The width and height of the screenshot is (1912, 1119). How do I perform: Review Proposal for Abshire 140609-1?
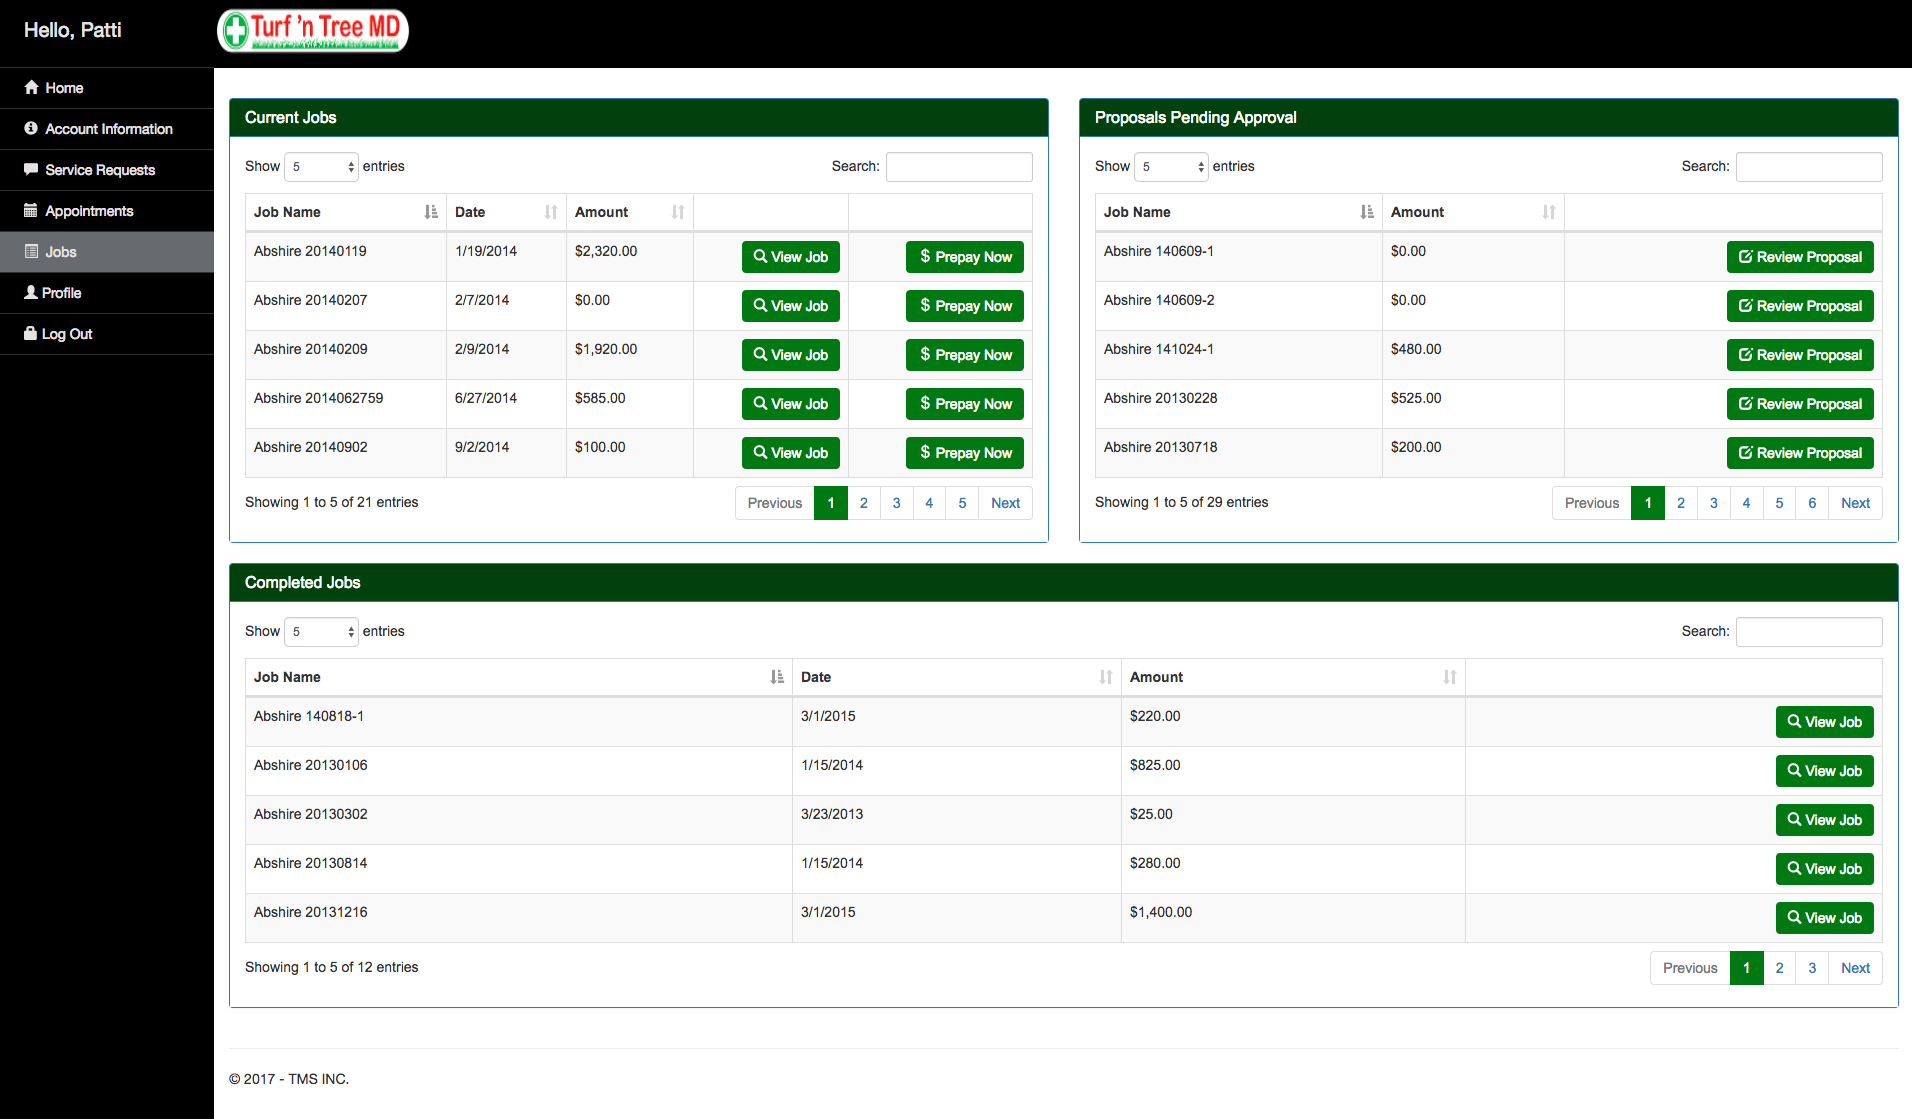pos(1800,257)
